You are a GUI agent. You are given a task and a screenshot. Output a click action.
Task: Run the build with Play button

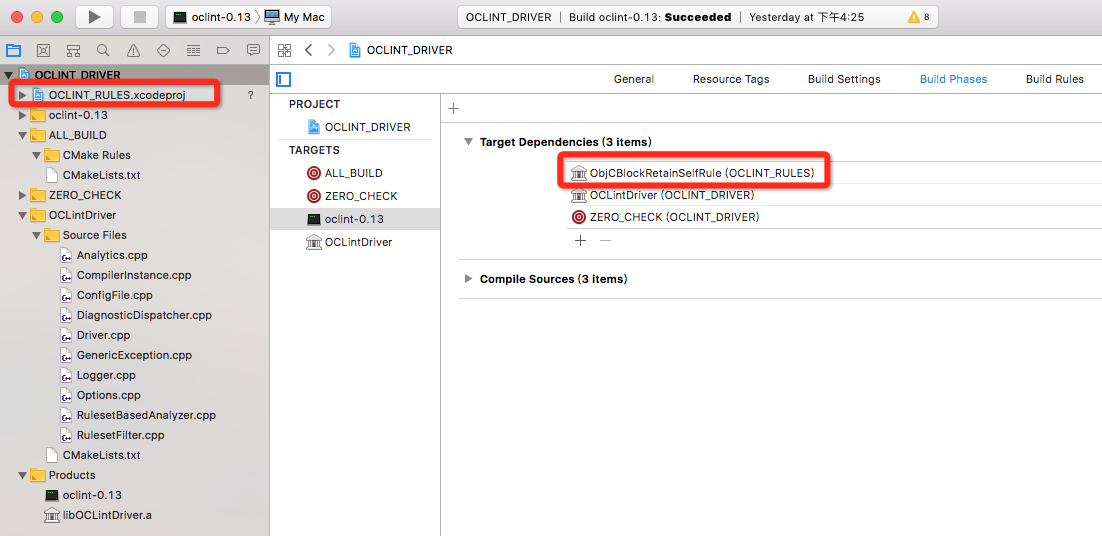click(95, 17)
